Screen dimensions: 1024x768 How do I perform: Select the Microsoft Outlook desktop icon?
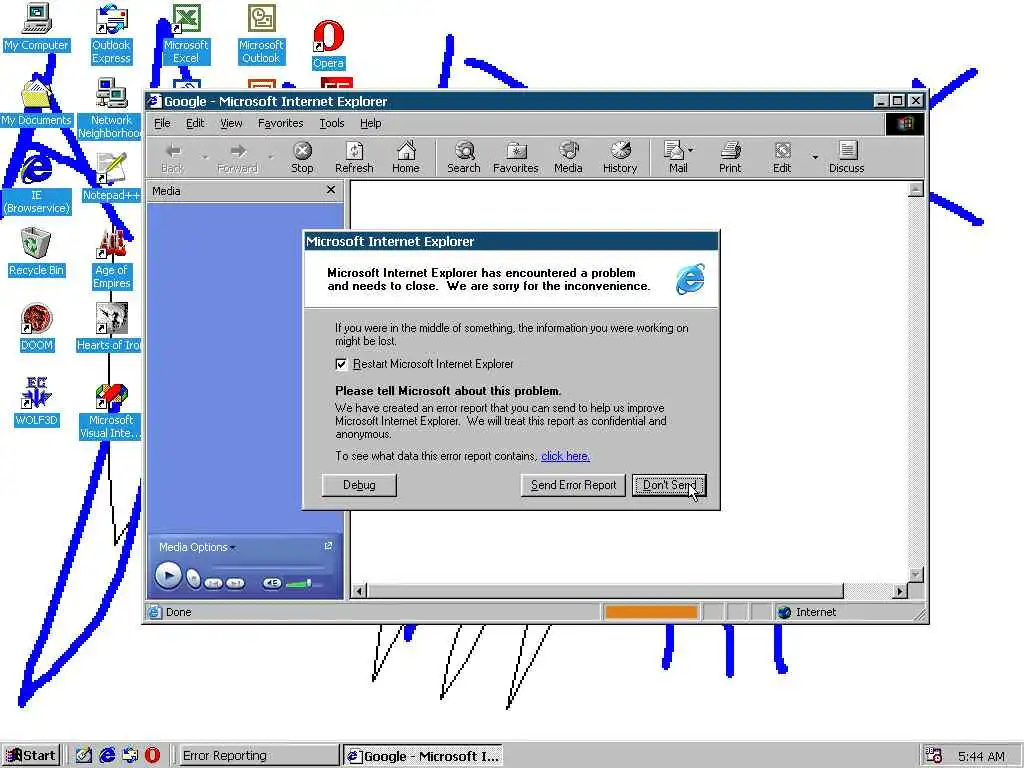coord(261,34)
